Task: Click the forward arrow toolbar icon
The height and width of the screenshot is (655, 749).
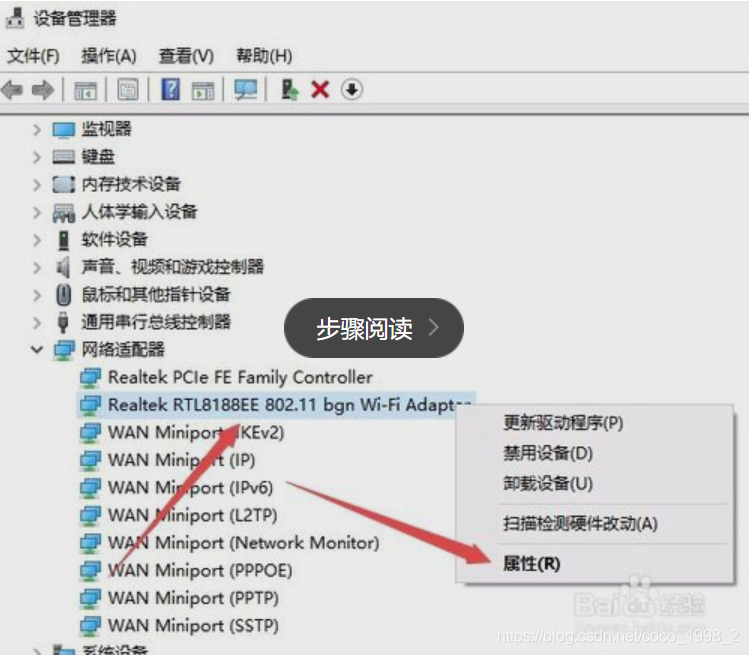Action: coord(43,90)
